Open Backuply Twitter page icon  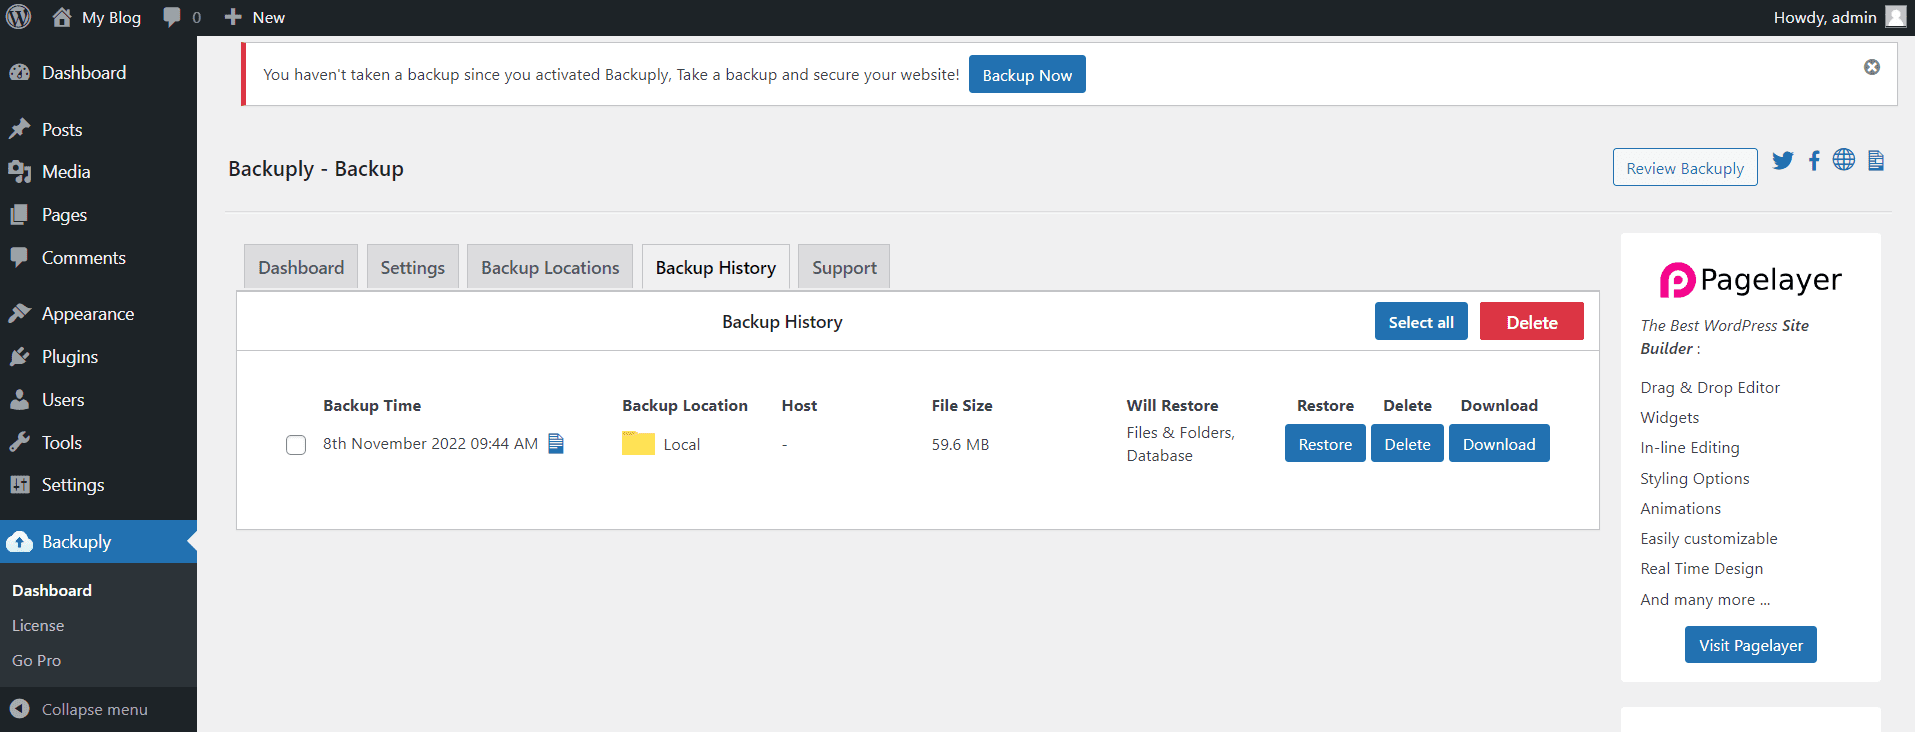(1783, 160)
